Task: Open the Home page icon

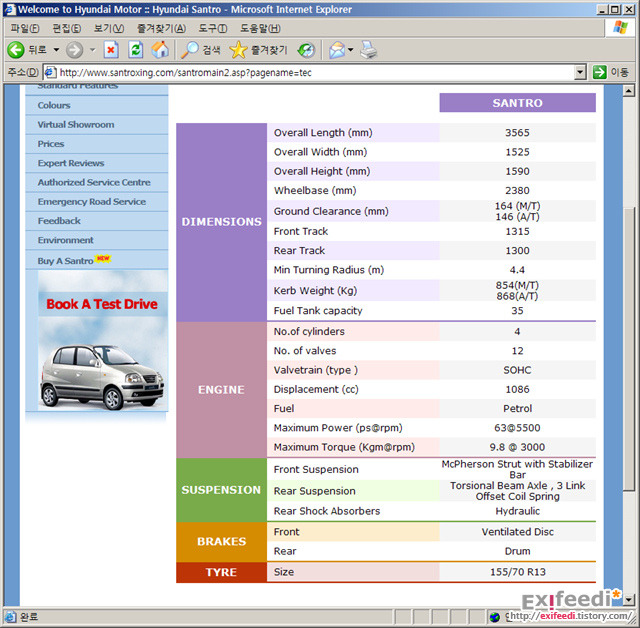Action: tap(160, 50)
